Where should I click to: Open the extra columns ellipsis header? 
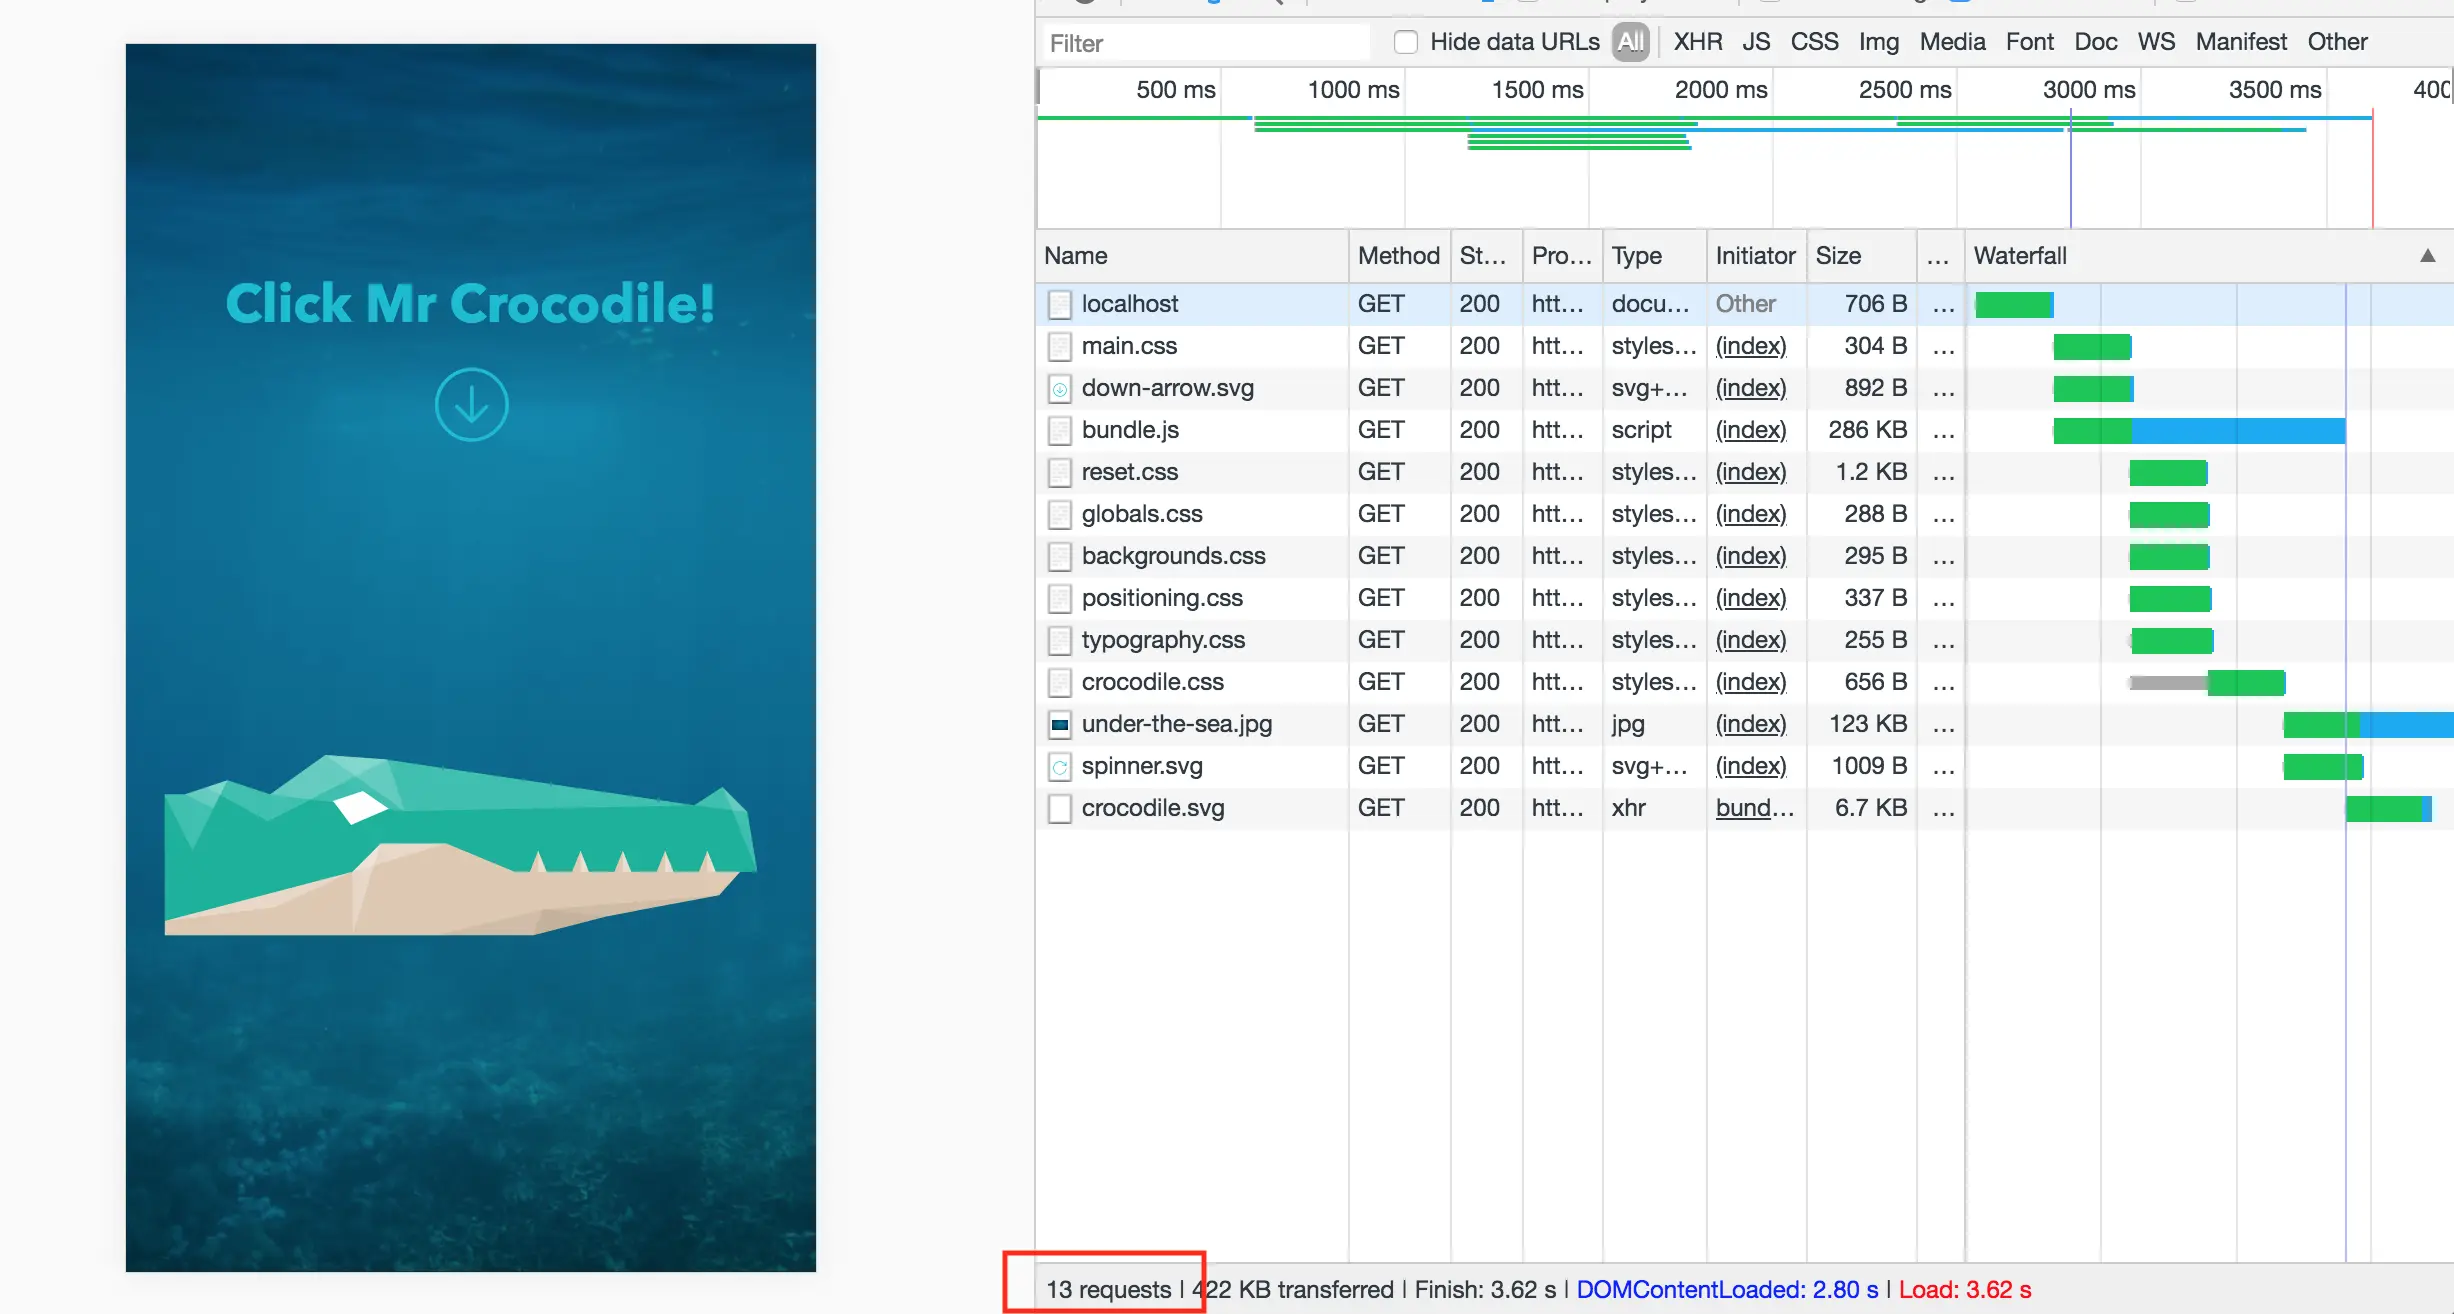[x=1937, y=256]
